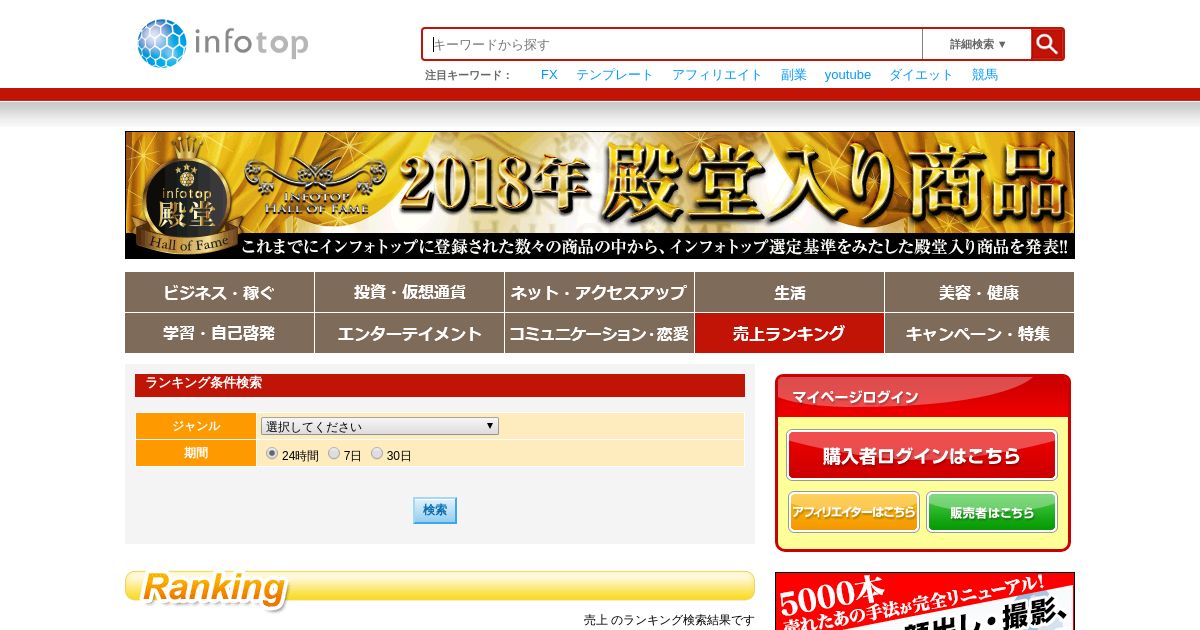Click 販売者はこちら button
Image resolution: width=1200 pixels, height=630 pixels.
992,512
